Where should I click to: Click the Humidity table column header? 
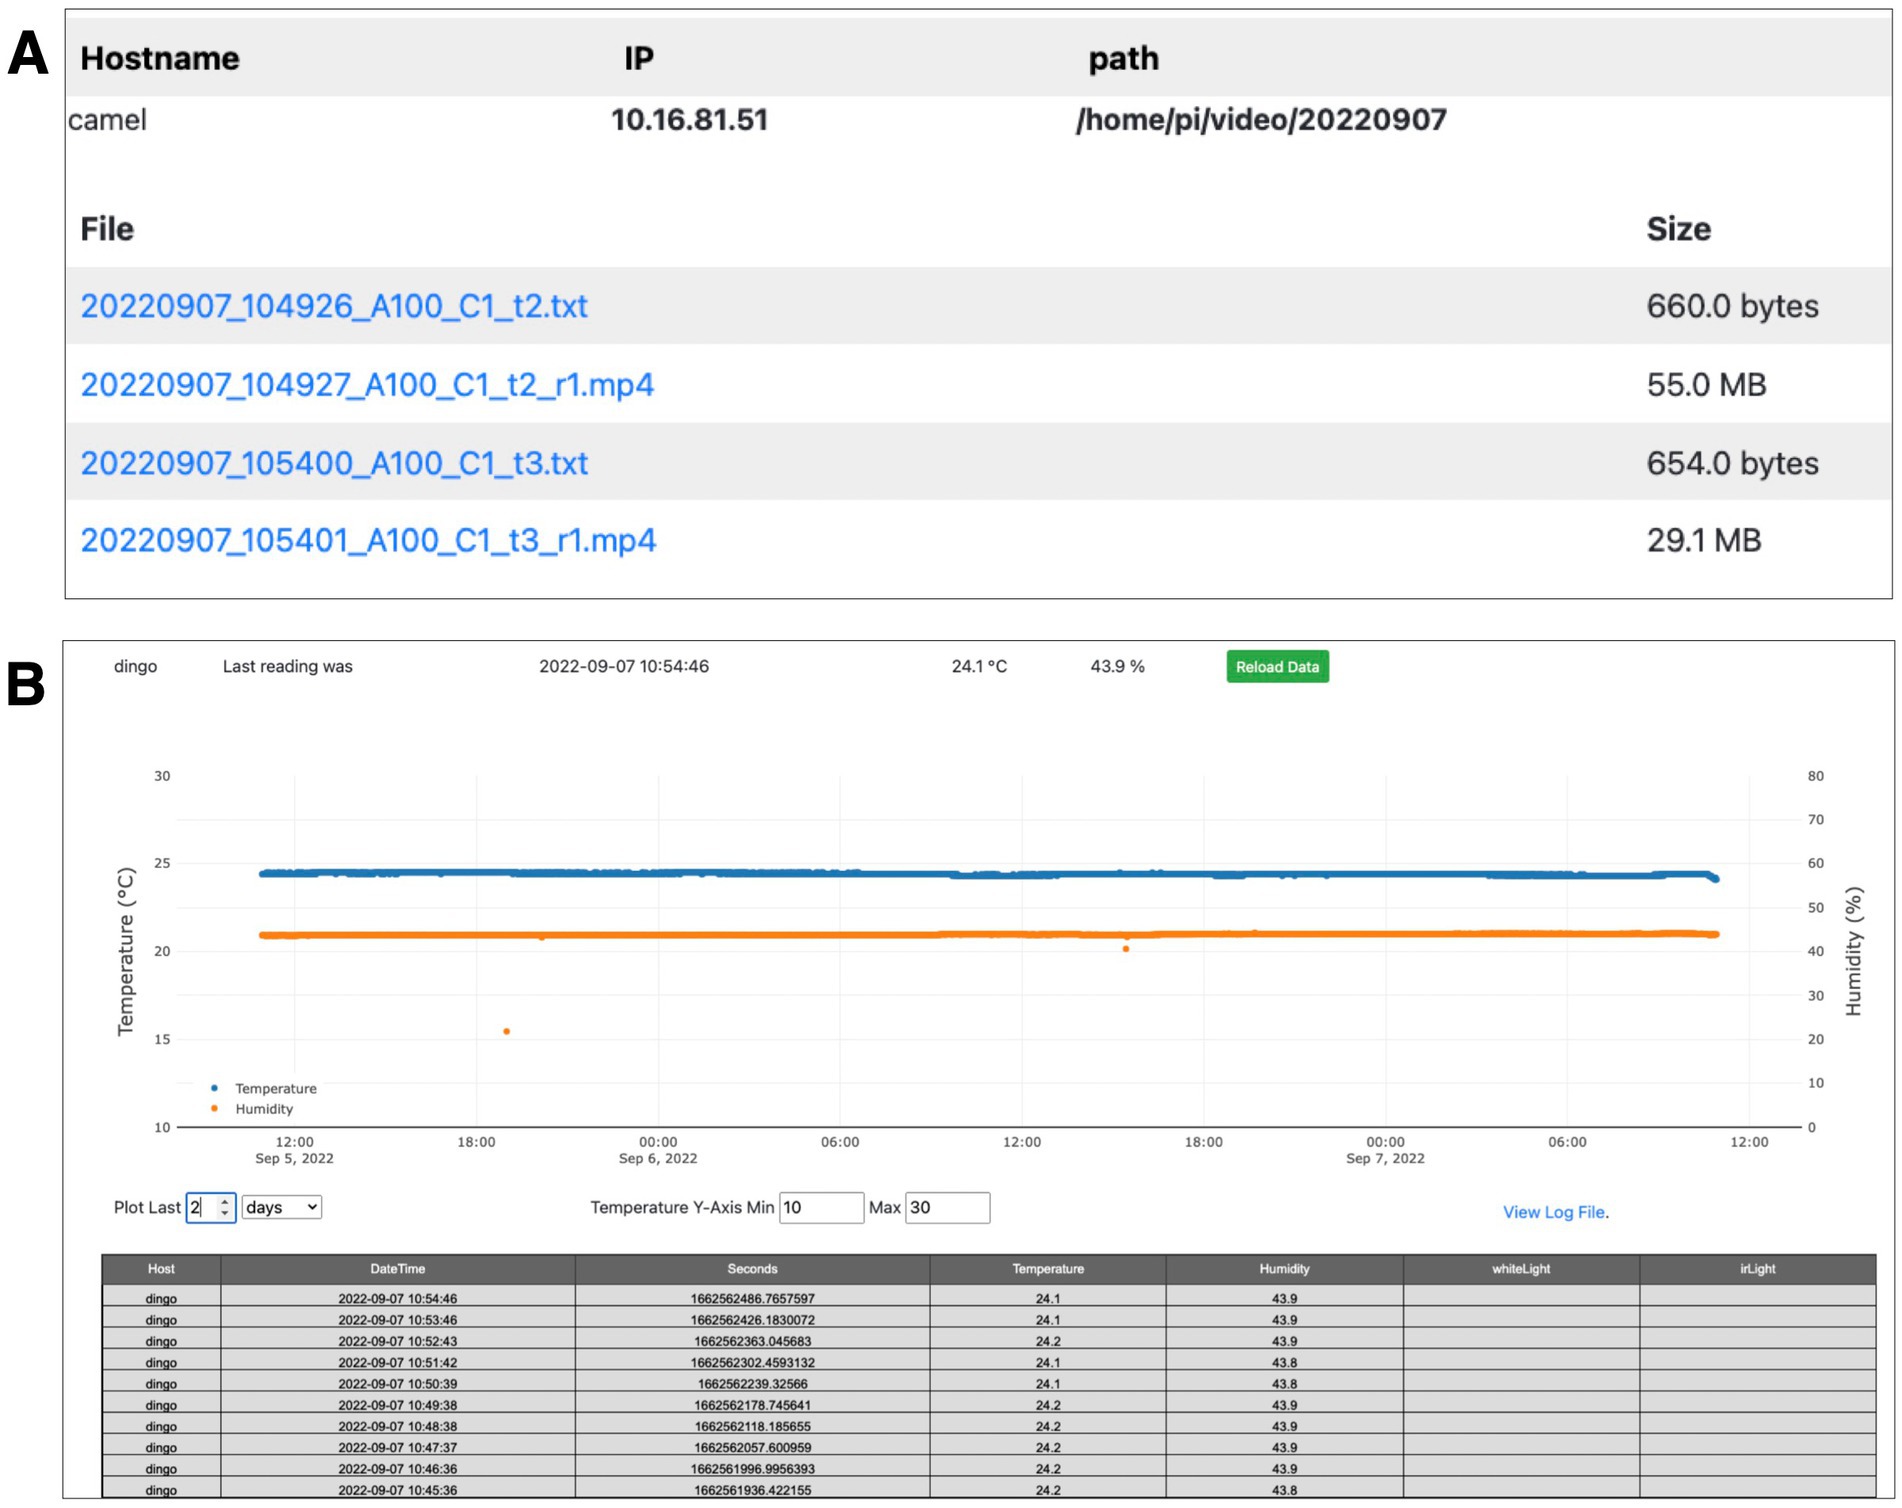click(x=1284, y=1269)
